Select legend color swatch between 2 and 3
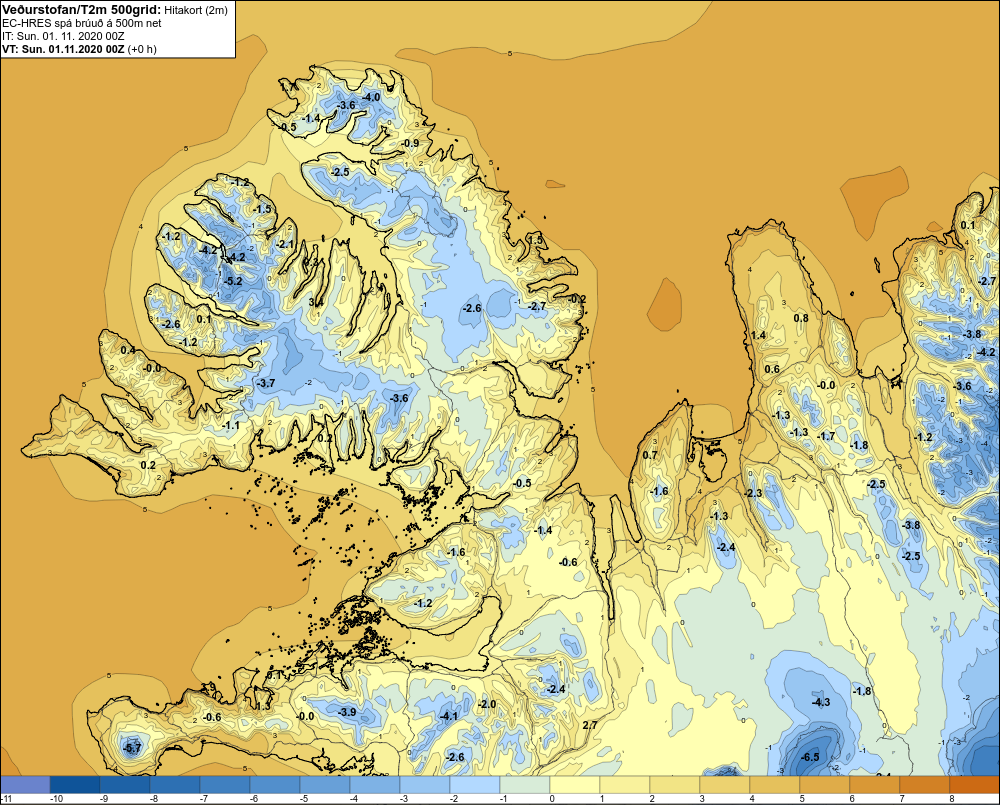 (x=675, y=785)
